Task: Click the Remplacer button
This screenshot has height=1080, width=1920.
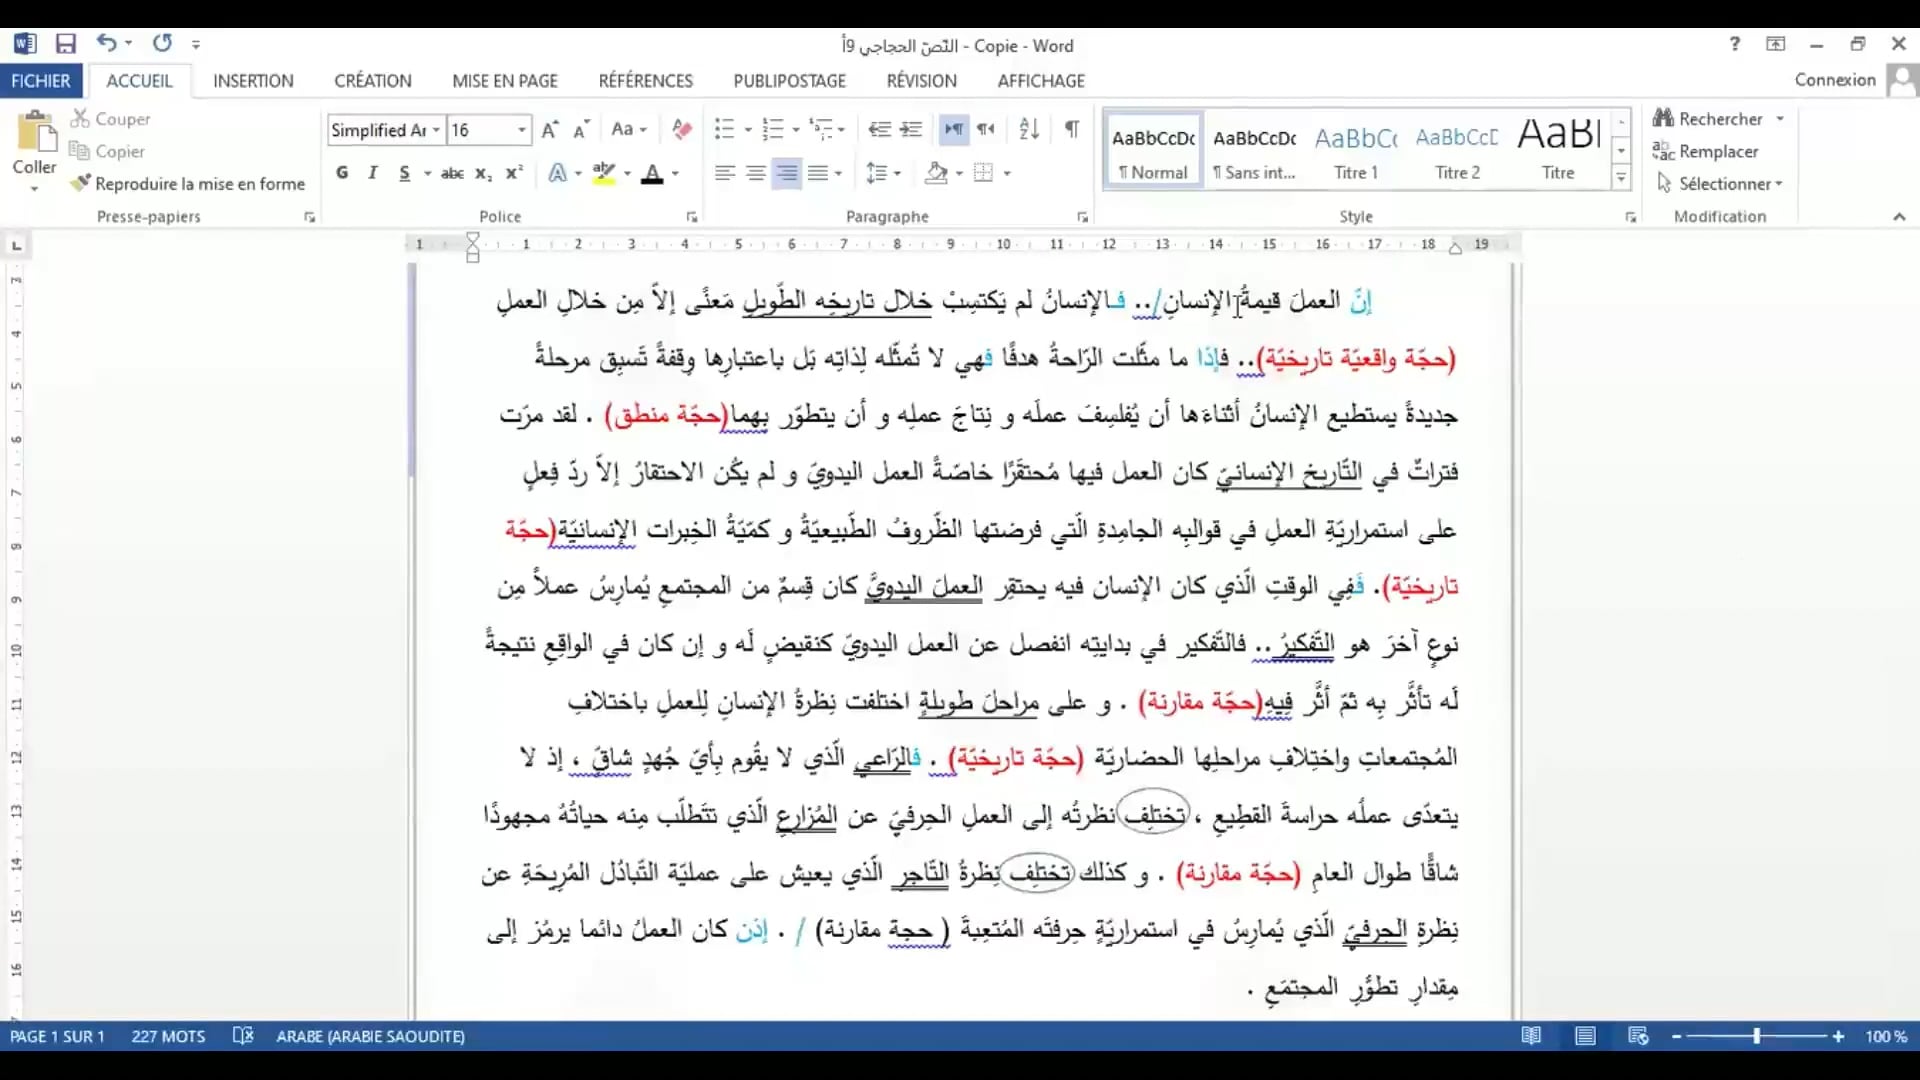Action: [1706, 151]
